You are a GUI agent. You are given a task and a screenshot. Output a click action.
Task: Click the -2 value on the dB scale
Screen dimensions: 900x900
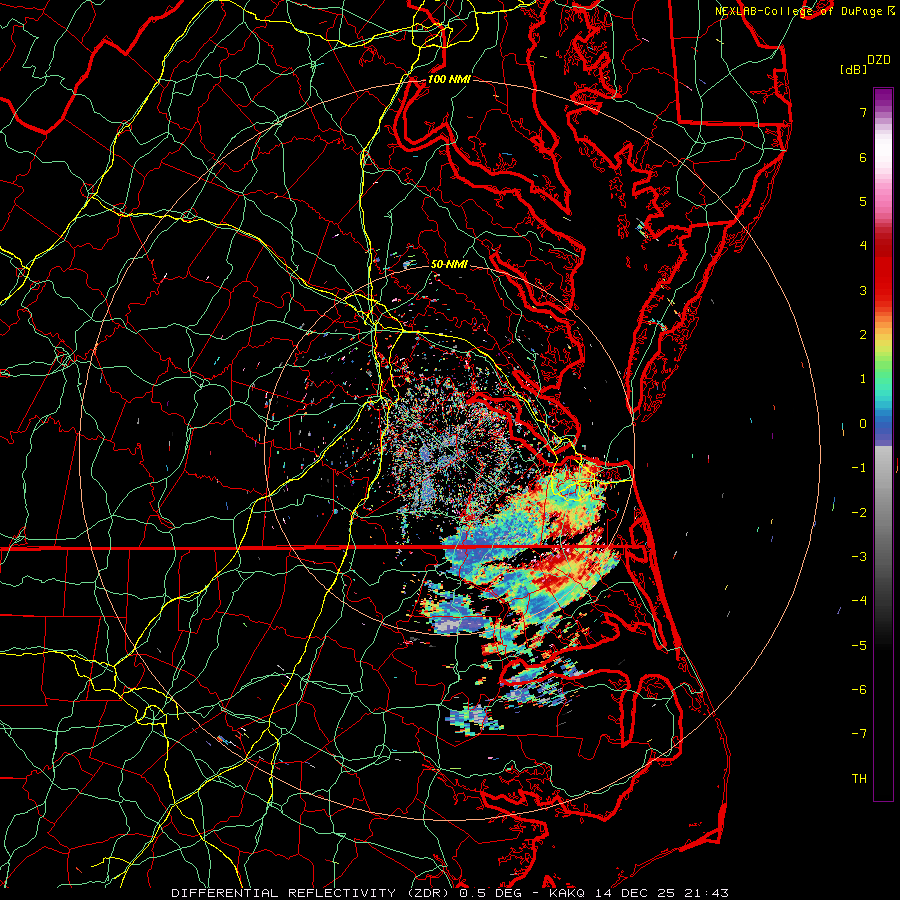[859, 513]
